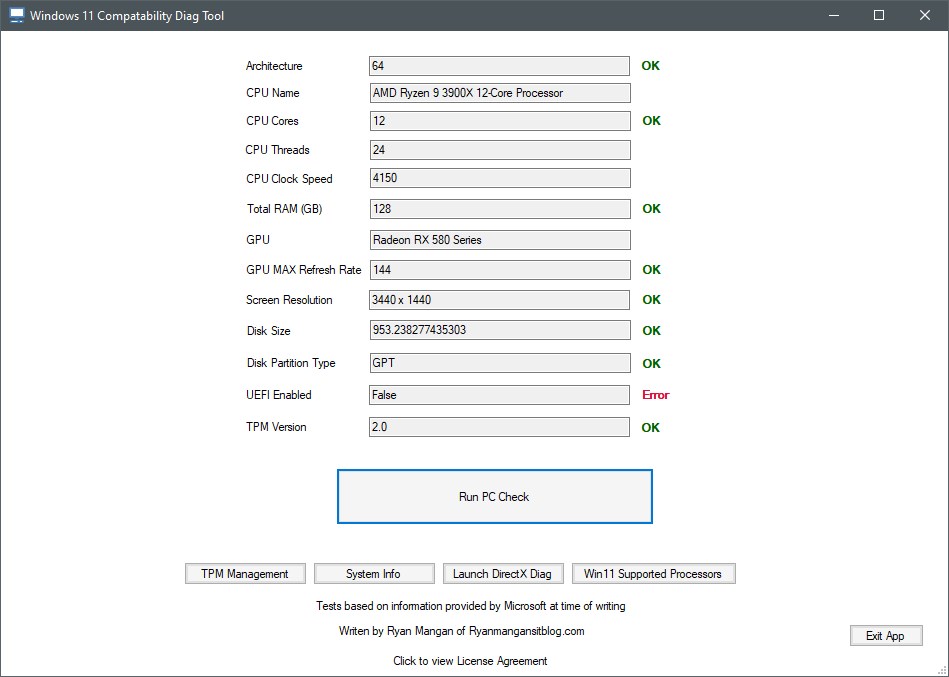Open TPM Management
Screen dimensions: 949x677
coord(245,573)
